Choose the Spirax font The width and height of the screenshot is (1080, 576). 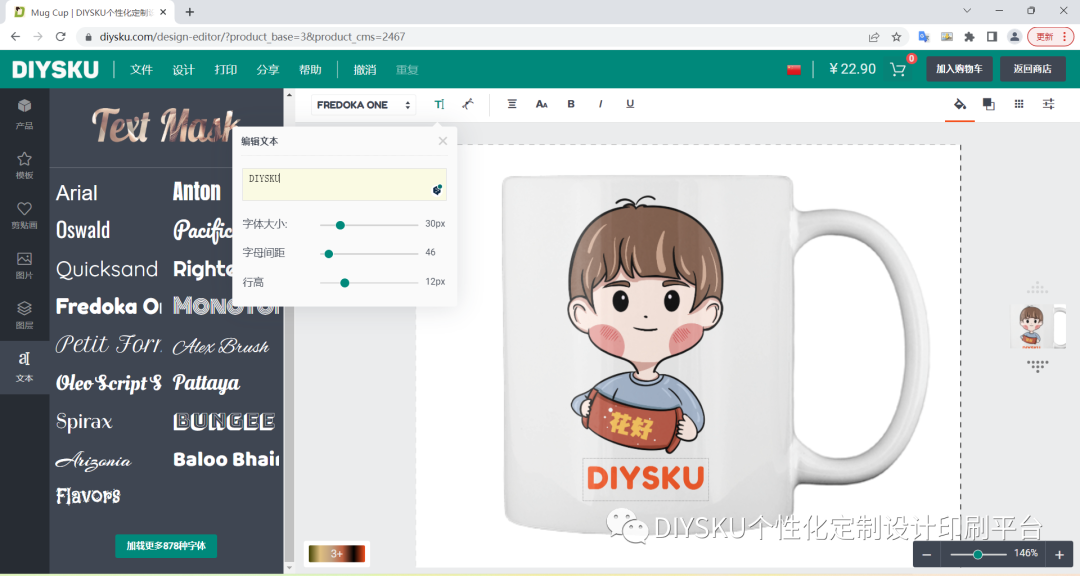pyautogui.click(x=84, y=421)
